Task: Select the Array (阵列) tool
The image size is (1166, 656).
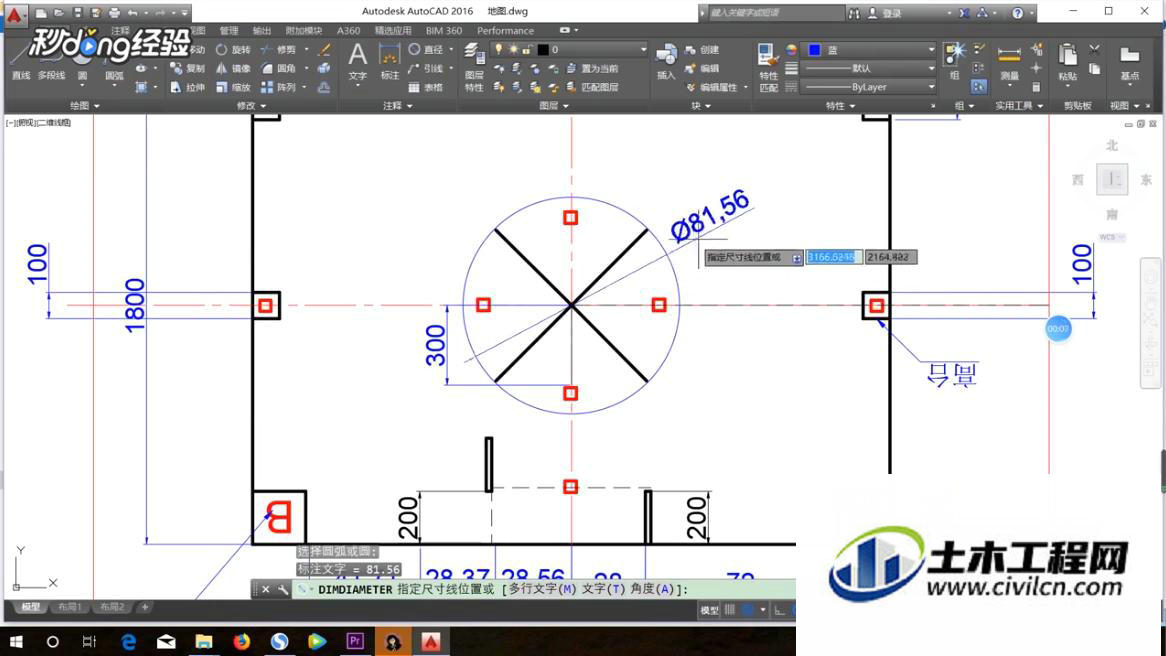Action: (x=278, y=87)
